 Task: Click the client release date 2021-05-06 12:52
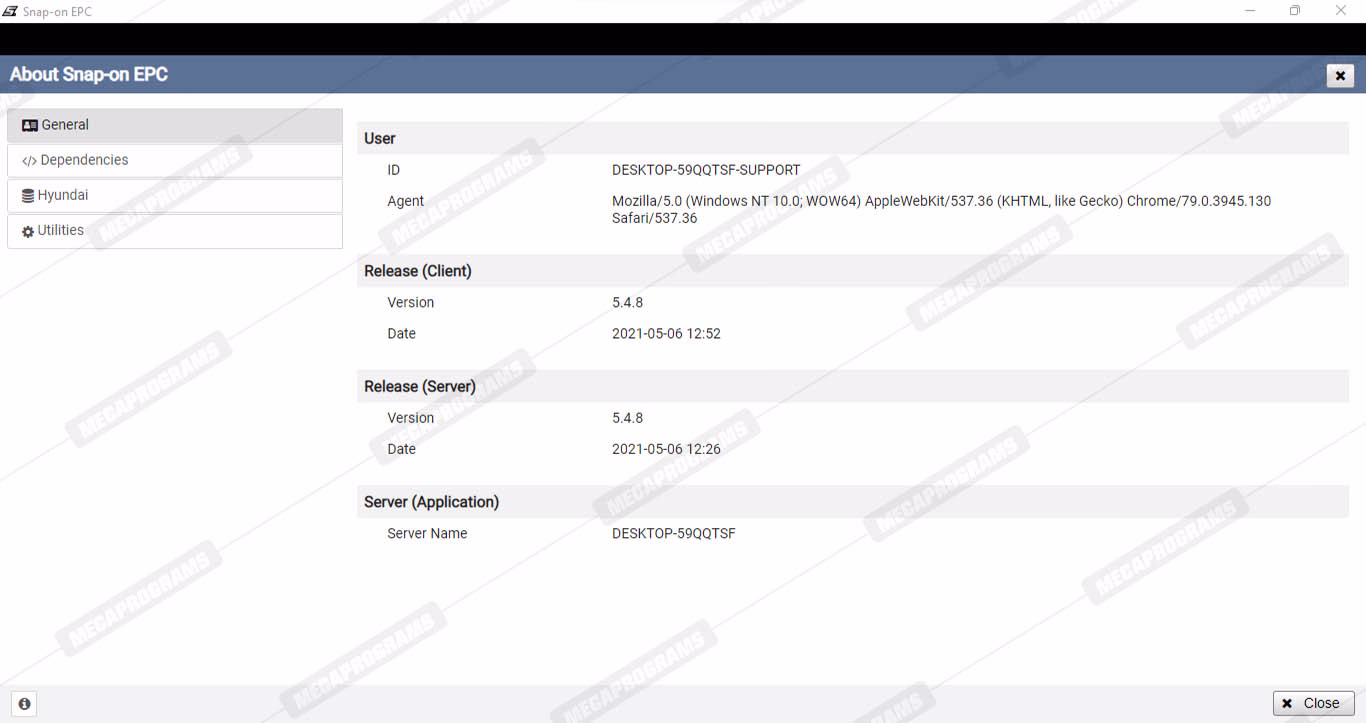click(666, 334)
